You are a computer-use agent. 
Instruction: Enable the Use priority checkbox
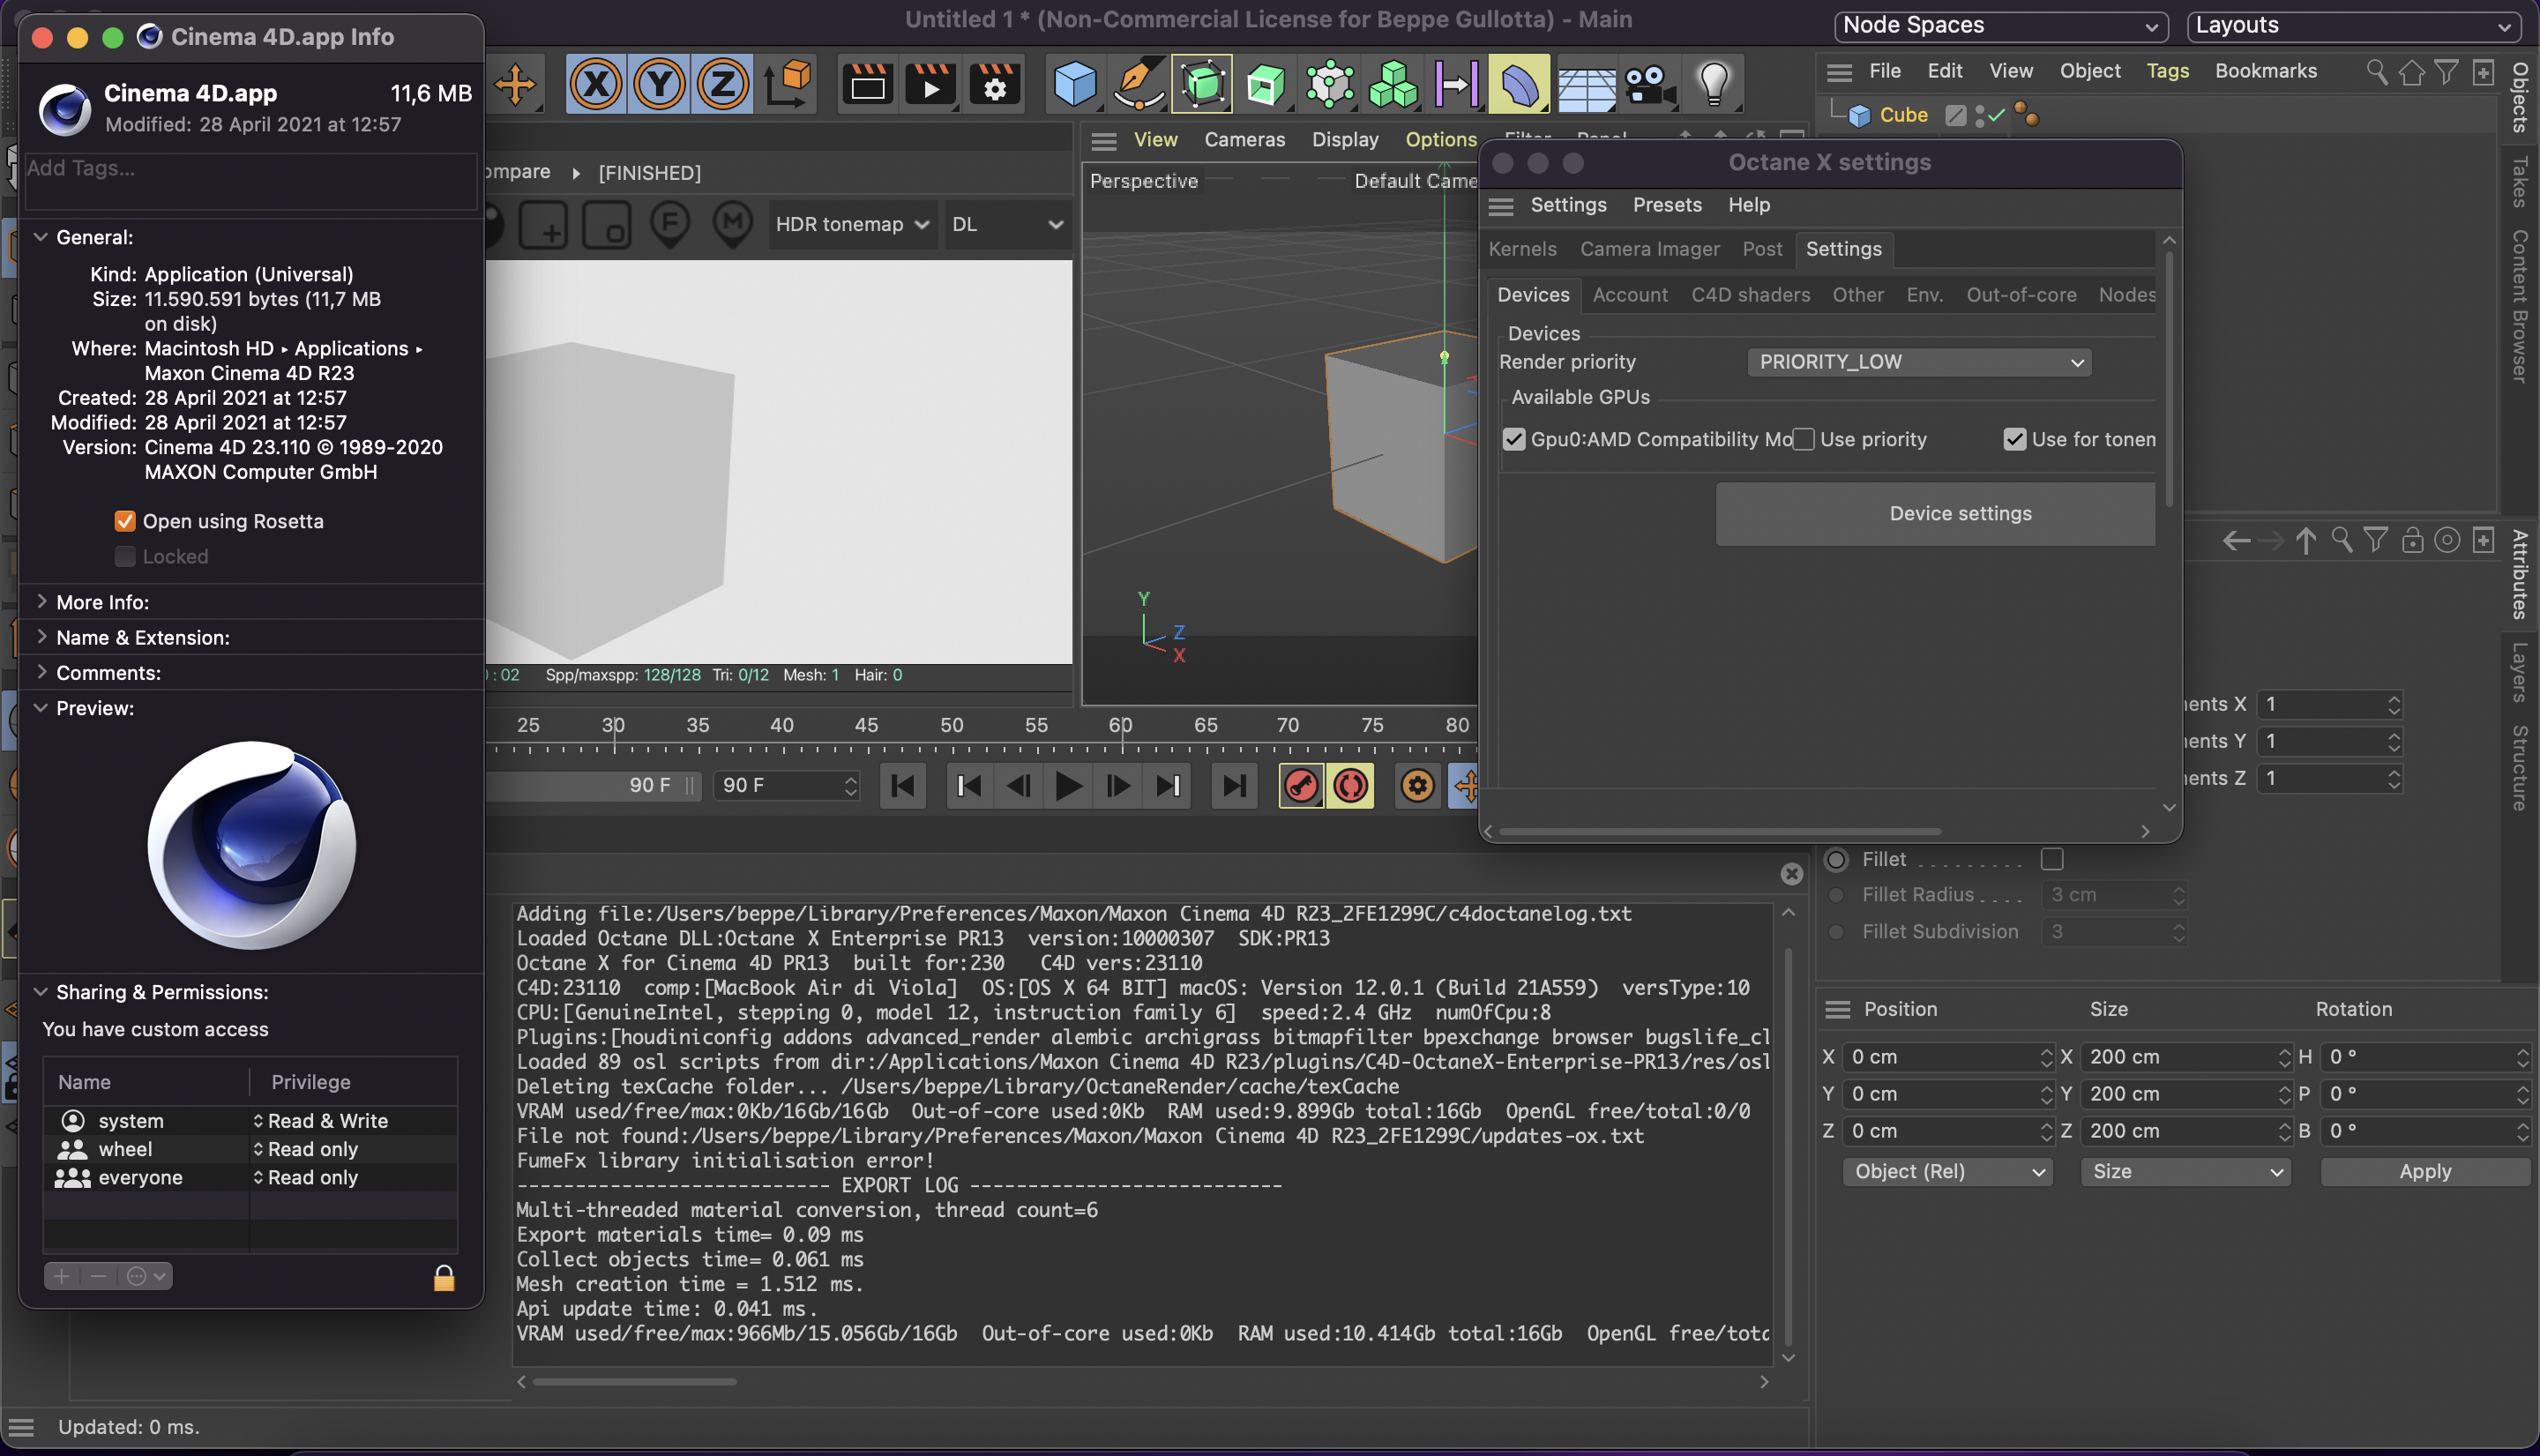coord(1803,439)
